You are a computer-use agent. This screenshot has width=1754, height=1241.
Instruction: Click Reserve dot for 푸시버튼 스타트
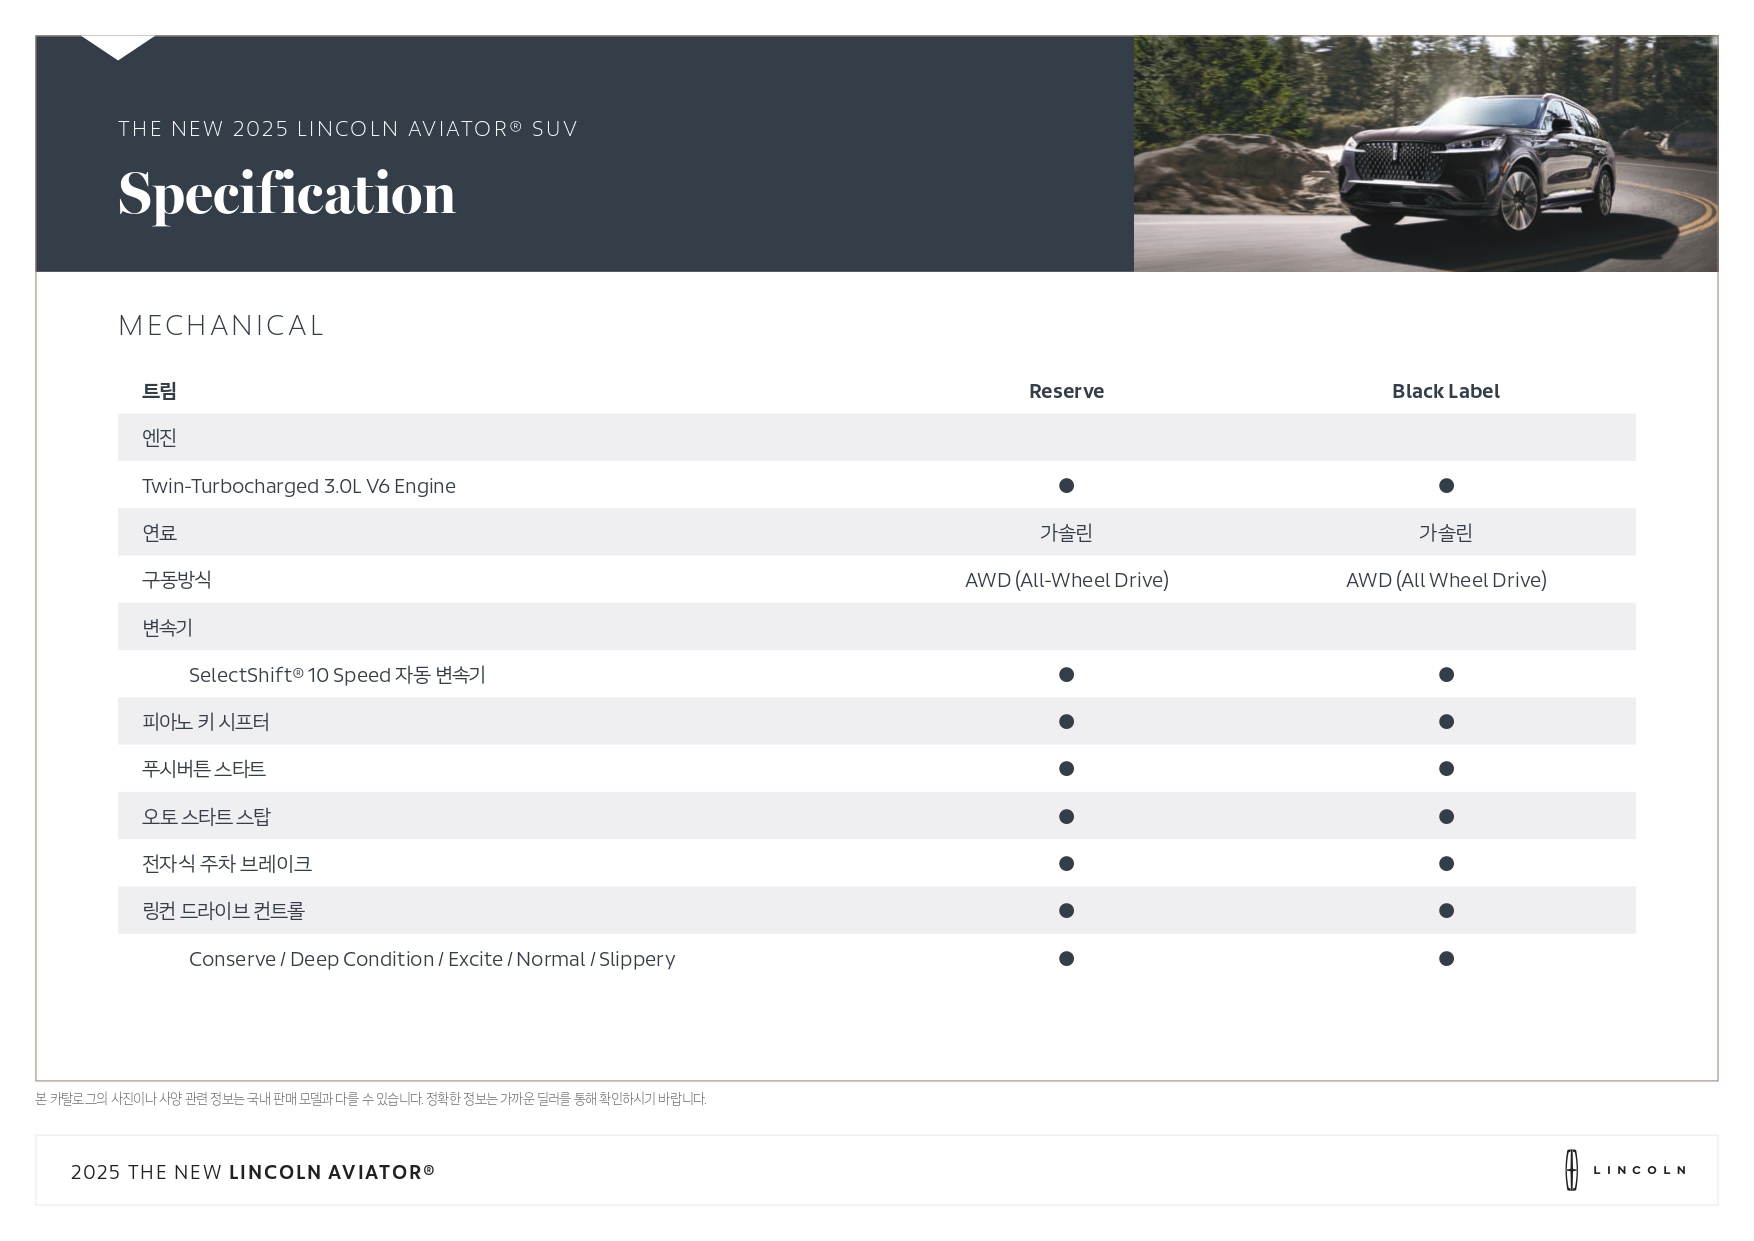coord(1066,769)
